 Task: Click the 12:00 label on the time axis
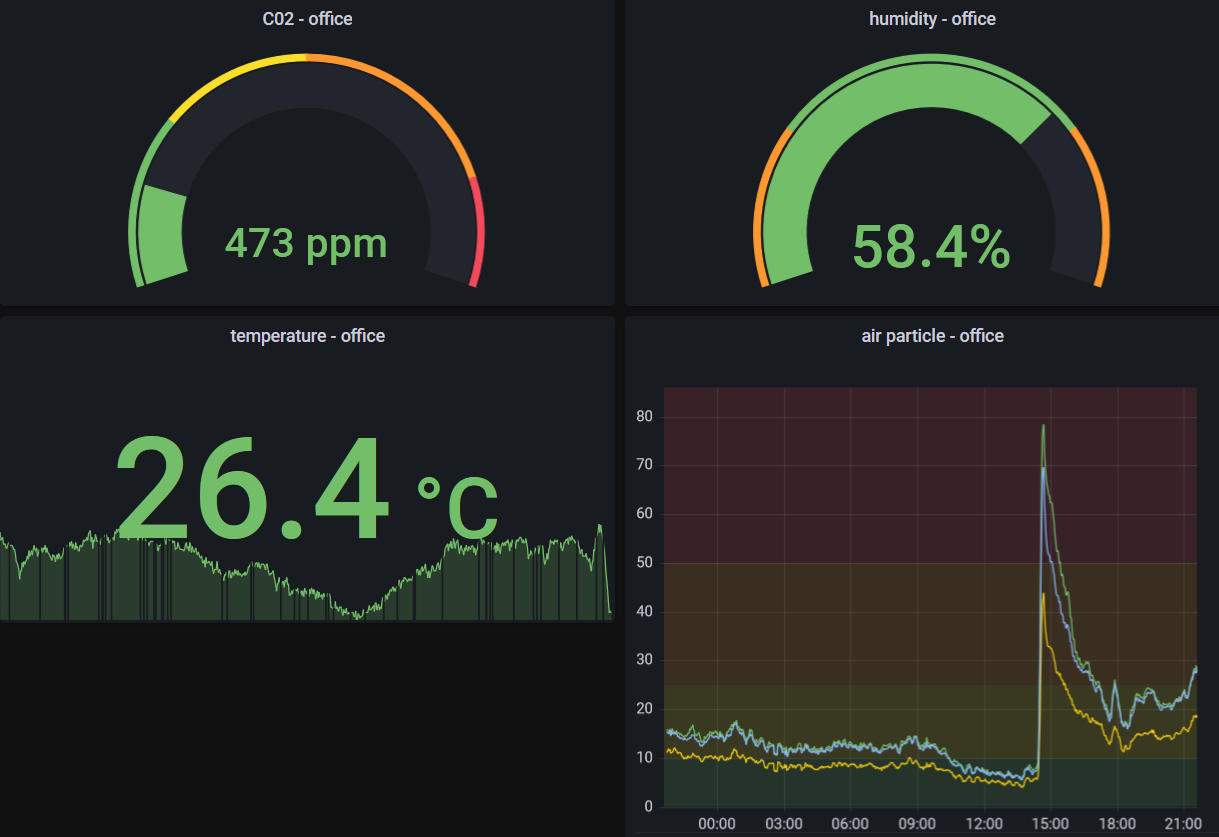pos(981,824)
